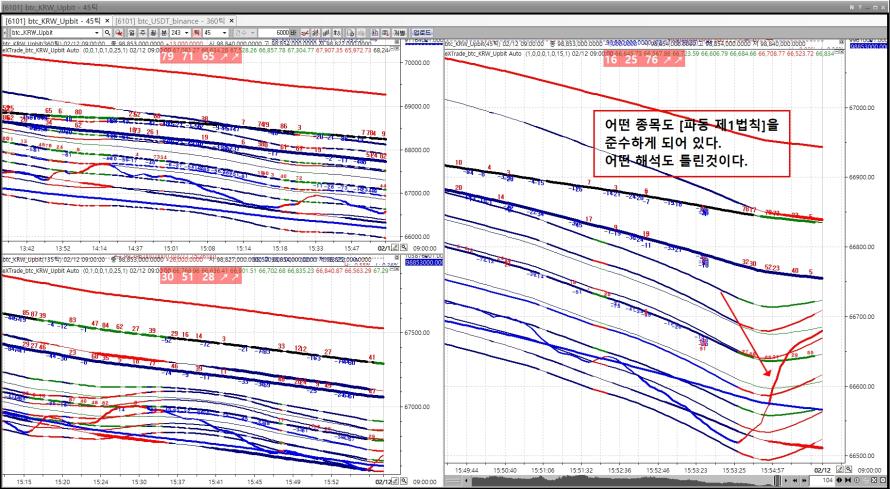This screenshot has height=489, width=890.
Task: Open the 45 tick value dropdown
Action: [x=224, y=32]
